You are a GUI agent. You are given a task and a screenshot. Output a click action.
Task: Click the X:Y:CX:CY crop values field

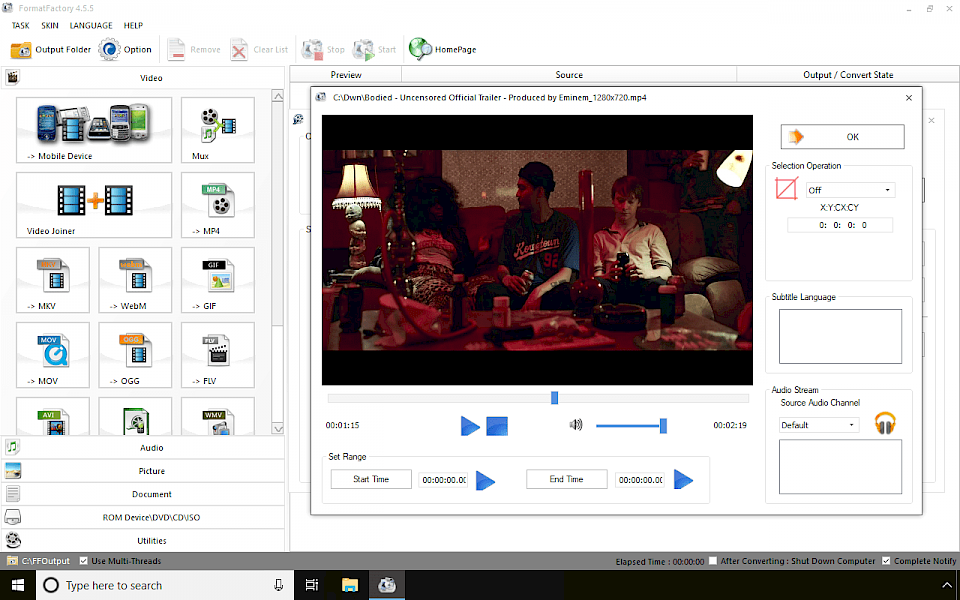(839, 225)
